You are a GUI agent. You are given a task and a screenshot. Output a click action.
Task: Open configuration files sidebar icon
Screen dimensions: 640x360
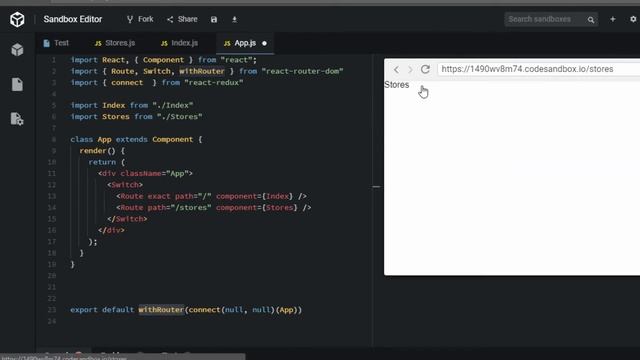pos(17,119)
